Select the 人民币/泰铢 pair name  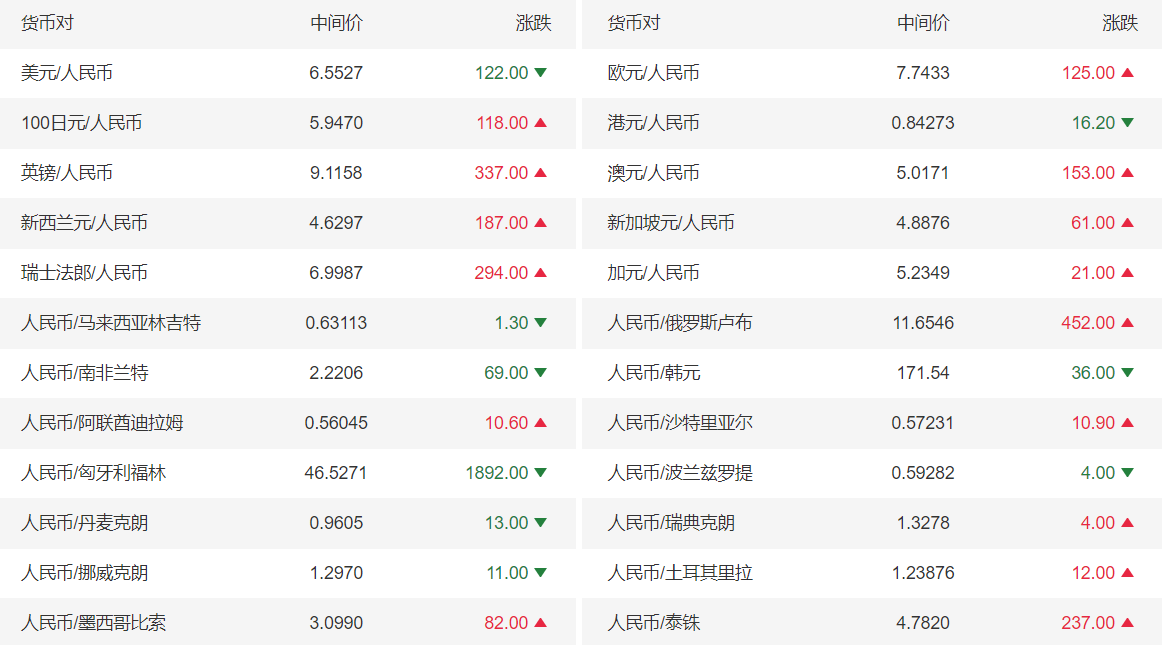coord(654,622)
